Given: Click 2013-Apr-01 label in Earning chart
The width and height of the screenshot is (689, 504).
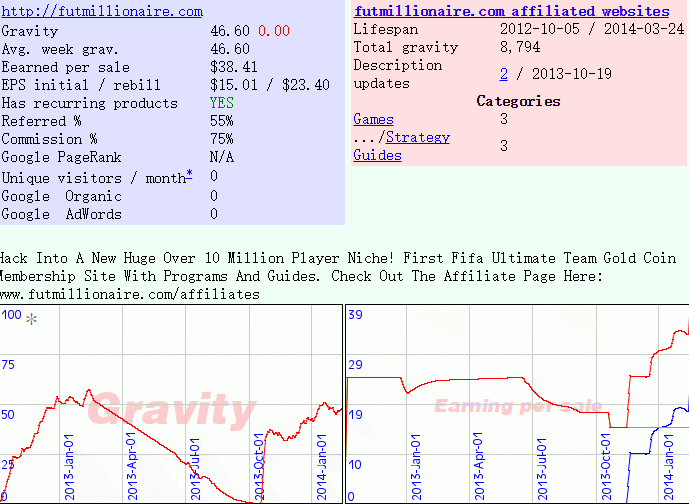Looking at the screenshot, I should tap(479, 467).
